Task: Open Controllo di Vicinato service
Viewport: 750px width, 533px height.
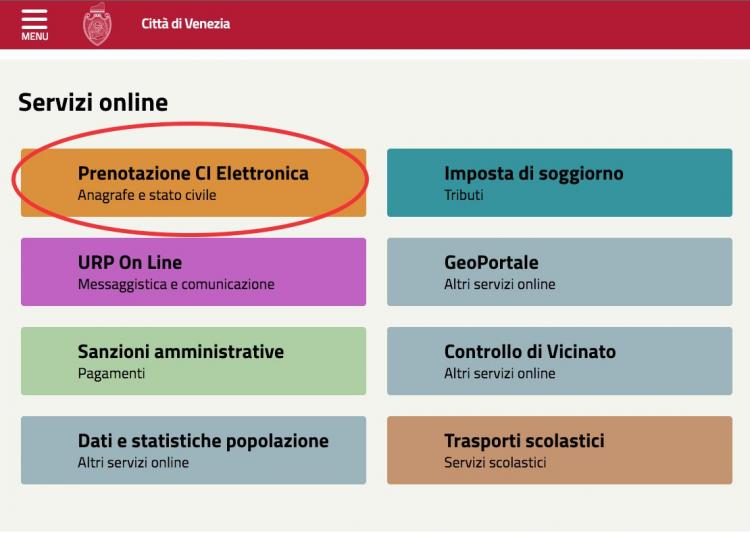Action: [560, 361]
